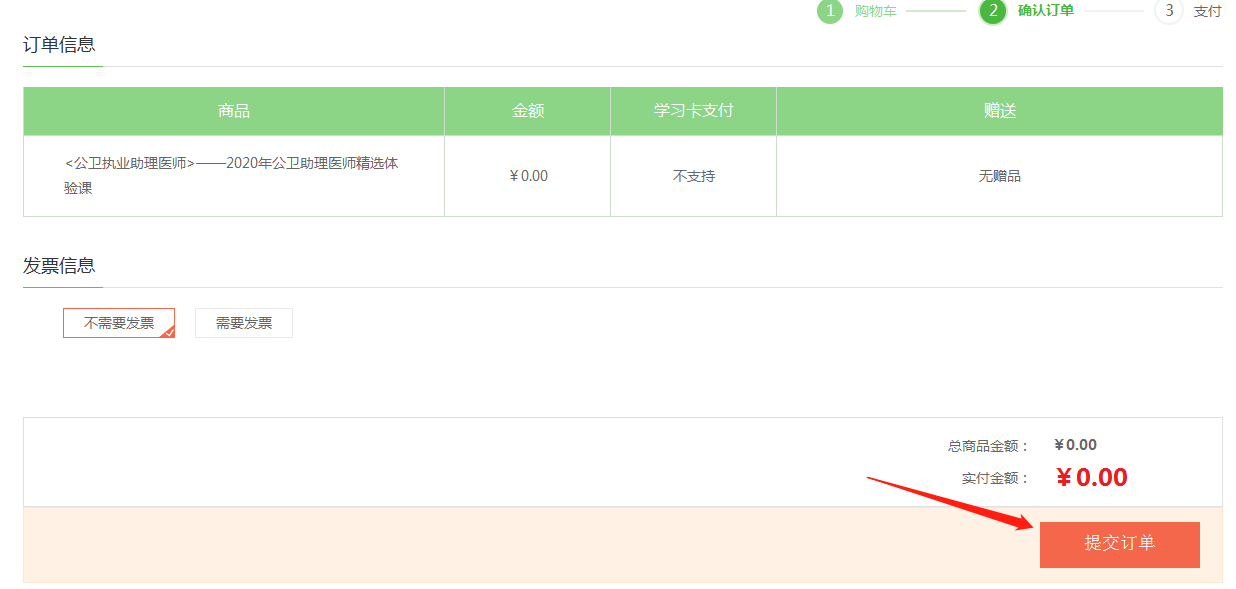The image size is (1236, 589).
Task: Click the step 3 circle icon
Action: click(x=1168, y=11)
